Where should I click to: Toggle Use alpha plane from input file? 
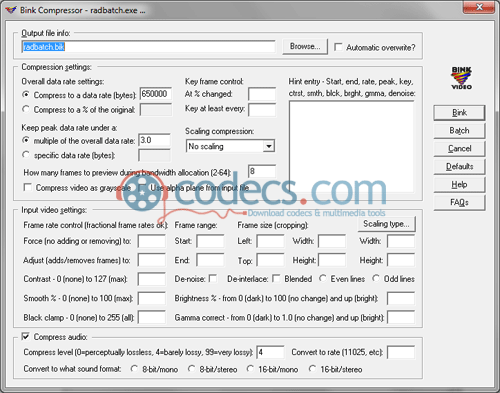coord(142,187)
